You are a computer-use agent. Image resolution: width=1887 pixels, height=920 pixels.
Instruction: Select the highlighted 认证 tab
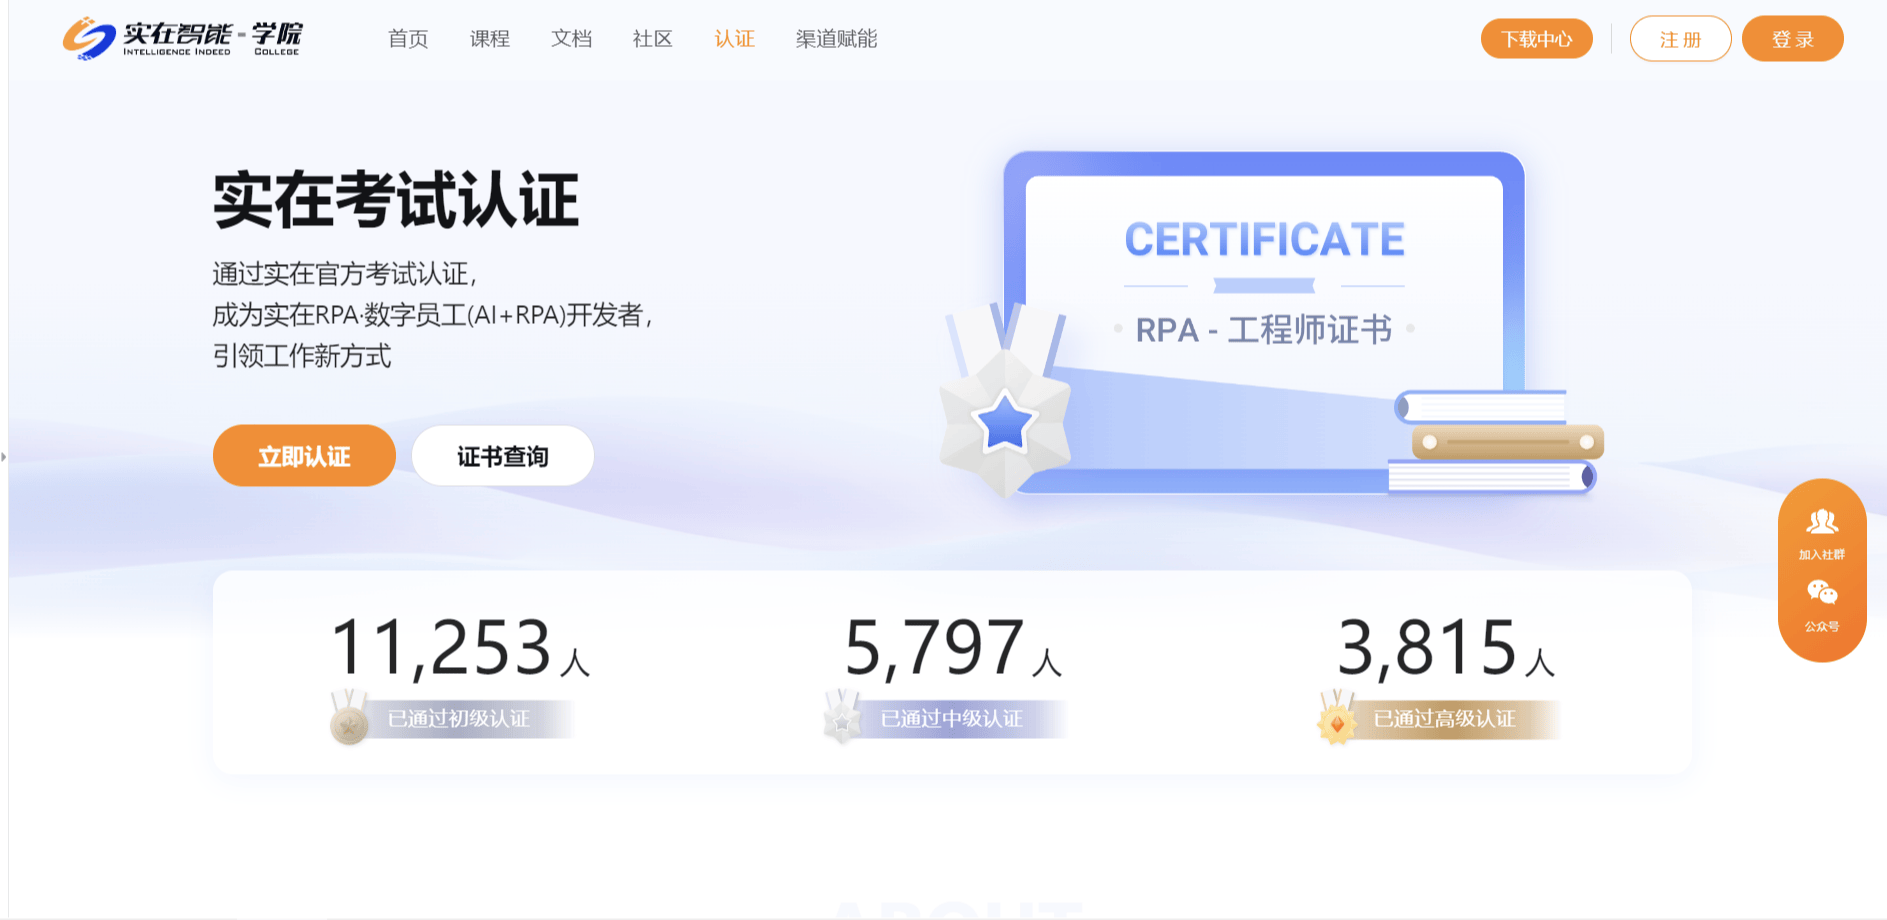click(x=734, y=39)
